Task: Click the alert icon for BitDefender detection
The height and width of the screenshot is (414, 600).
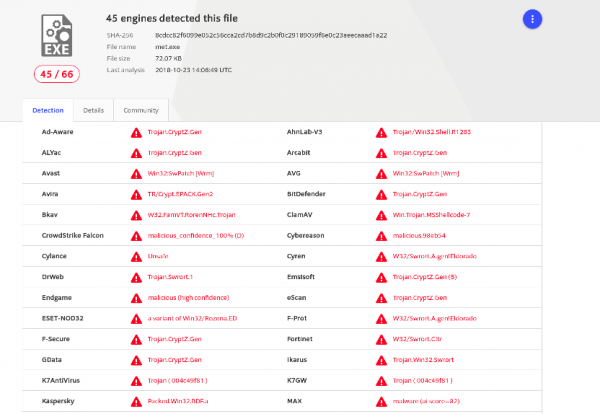Action: (x=381, y=194)
